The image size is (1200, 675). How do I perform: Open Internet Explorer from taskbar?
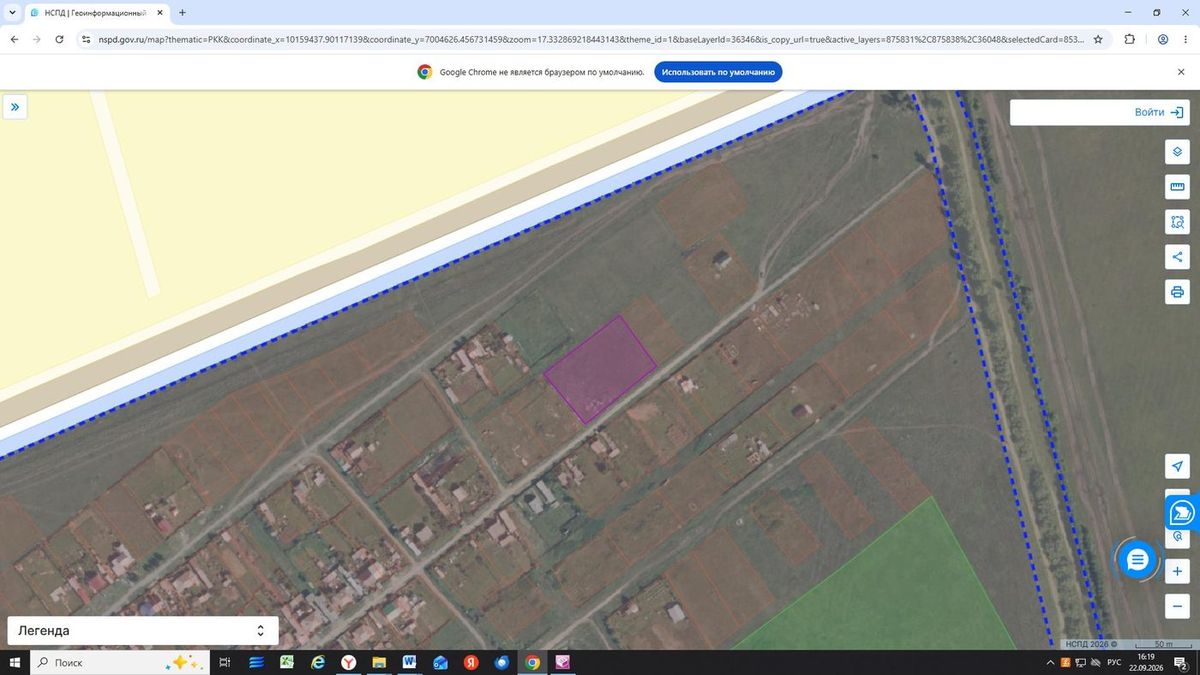pyautogui.click(x=318, y=662)
